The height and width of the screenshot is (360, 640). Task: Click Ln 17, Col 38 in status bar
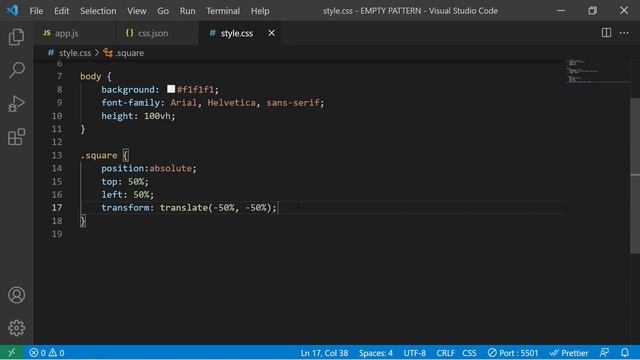click(324, 353)
